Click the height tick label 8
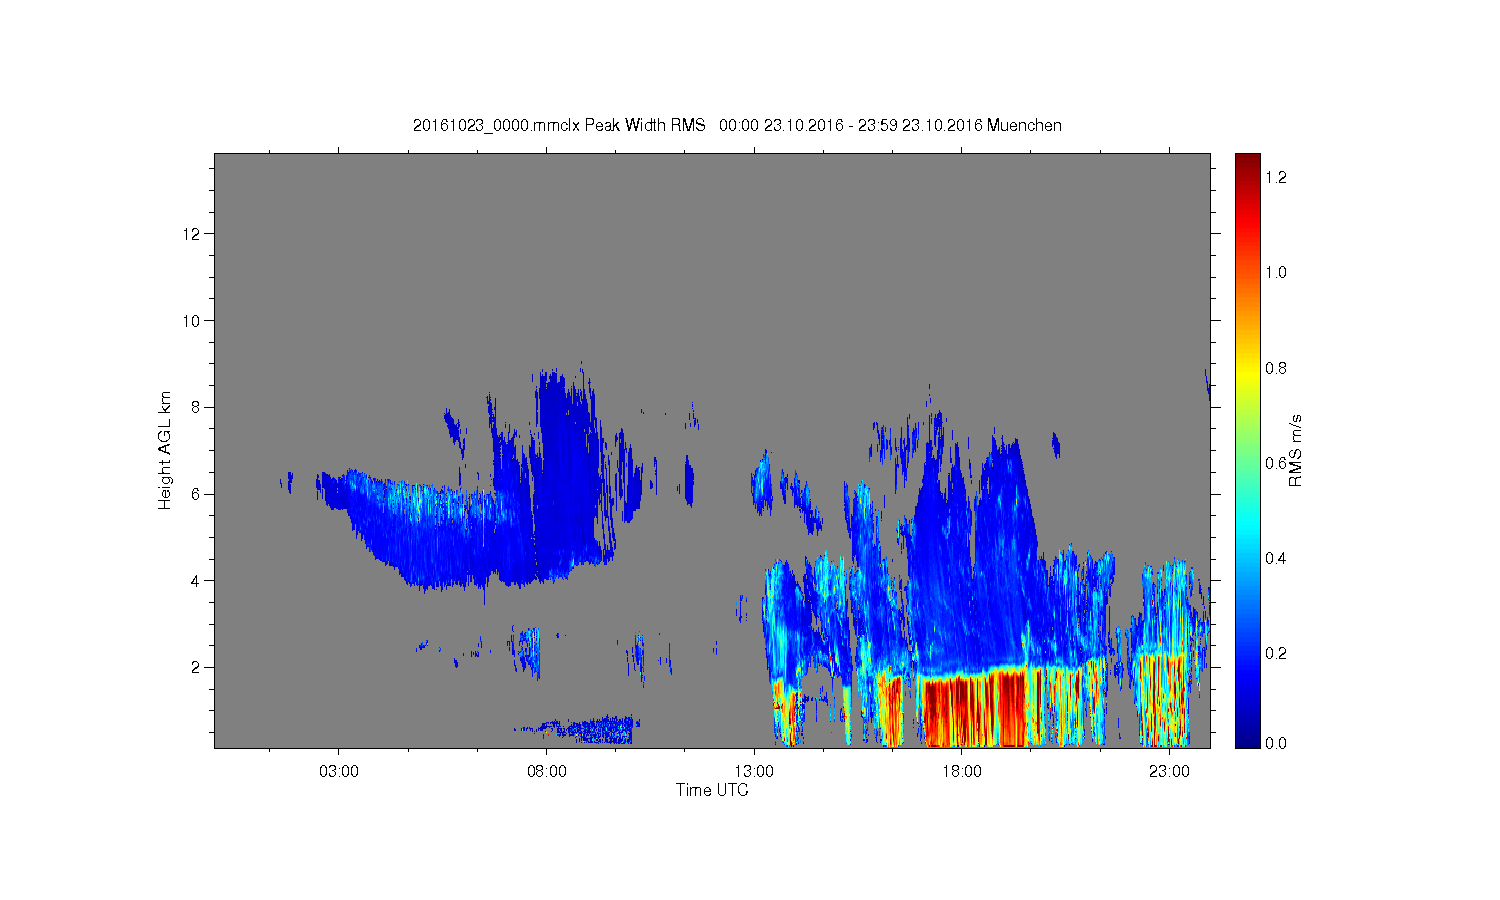Screen dimensions: 1500x900 pyautogui.click(x=196, y=407)
